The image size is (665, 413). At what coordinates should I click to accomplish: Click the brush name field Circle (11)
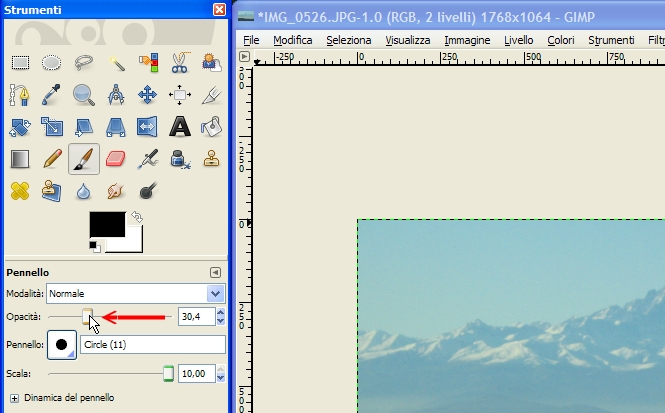153,345
